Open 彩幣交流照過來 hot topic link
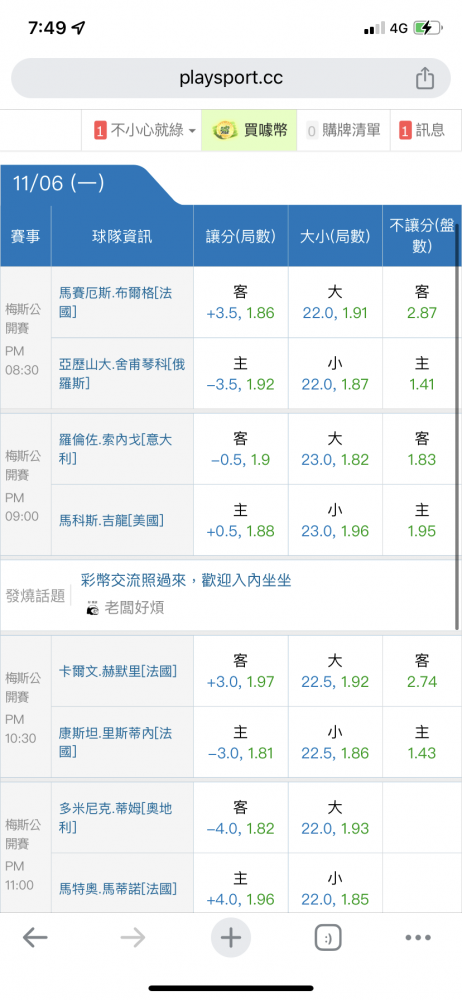 [186, 580]
